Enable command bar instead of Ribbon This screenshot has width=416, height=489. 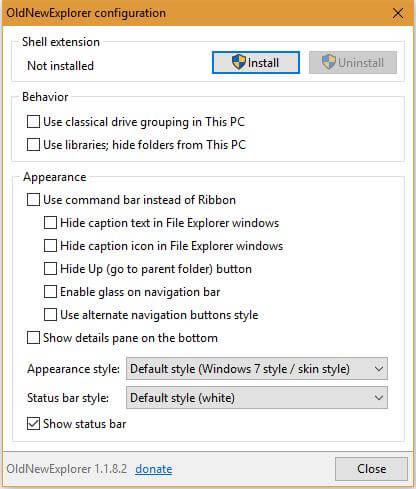[33, 200]
